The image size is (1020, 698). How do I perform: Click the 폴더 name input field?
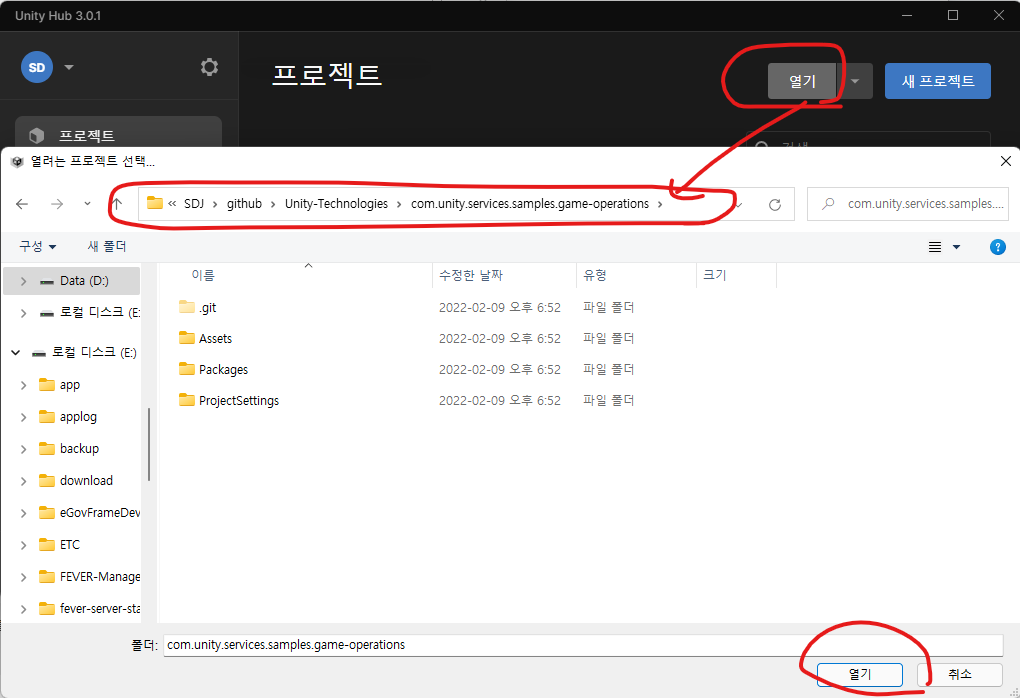coord(583,645)
